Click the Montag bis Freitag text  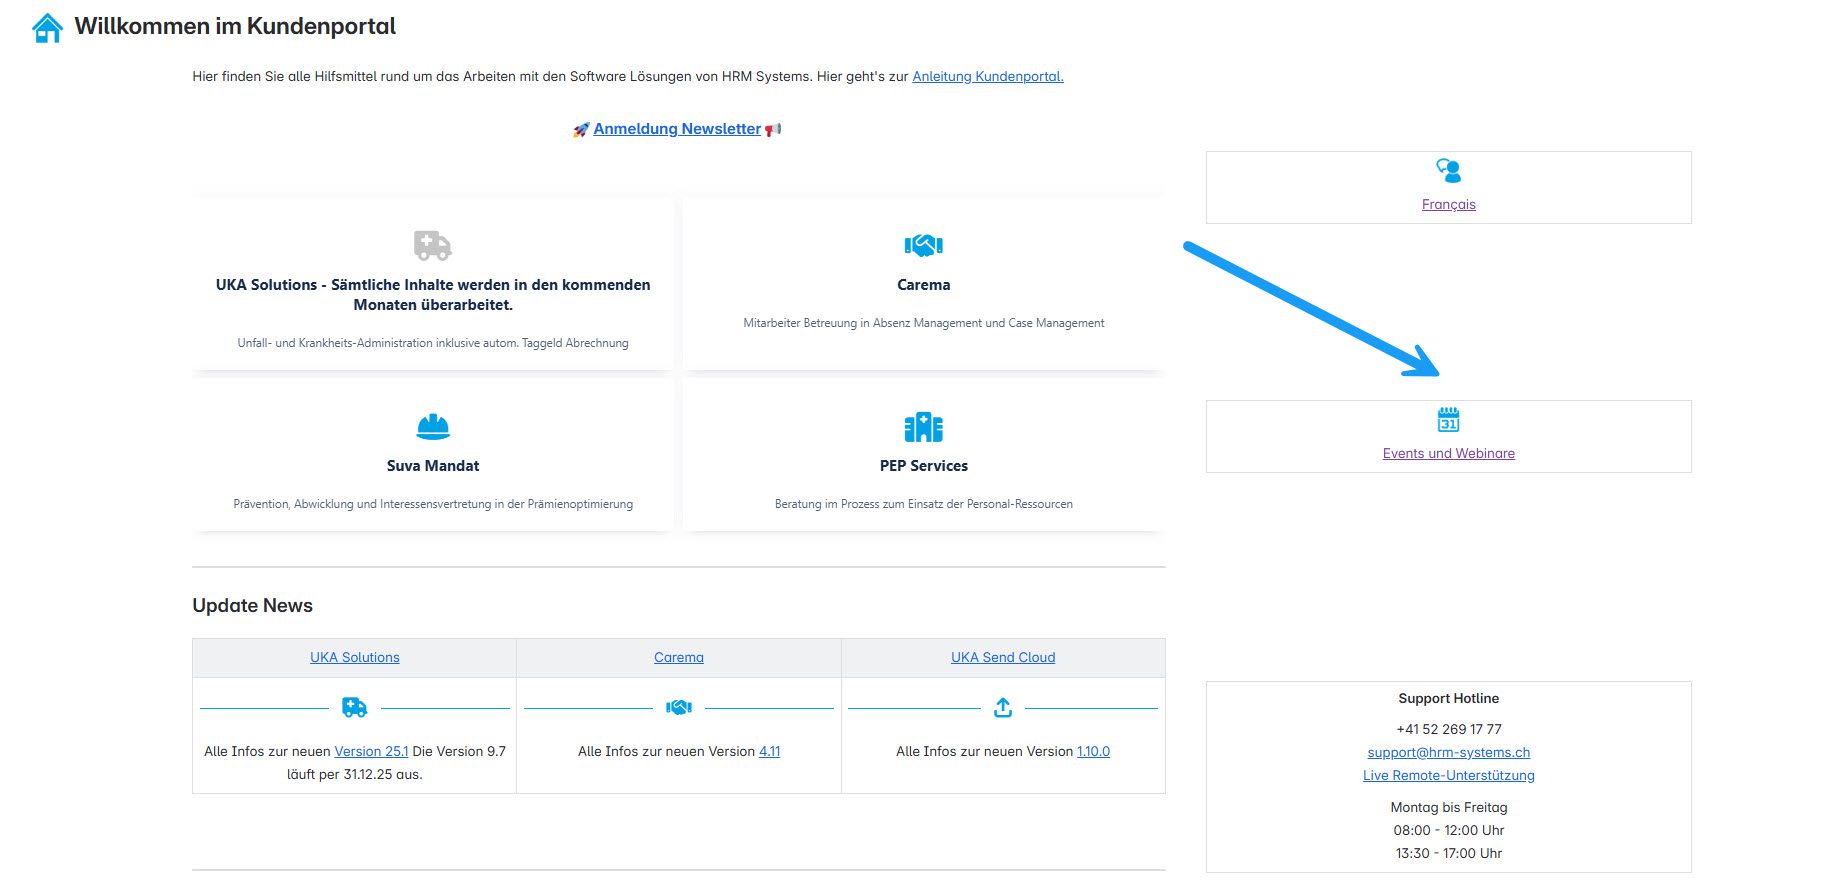pyautogui.click(x=1449, y=807)
